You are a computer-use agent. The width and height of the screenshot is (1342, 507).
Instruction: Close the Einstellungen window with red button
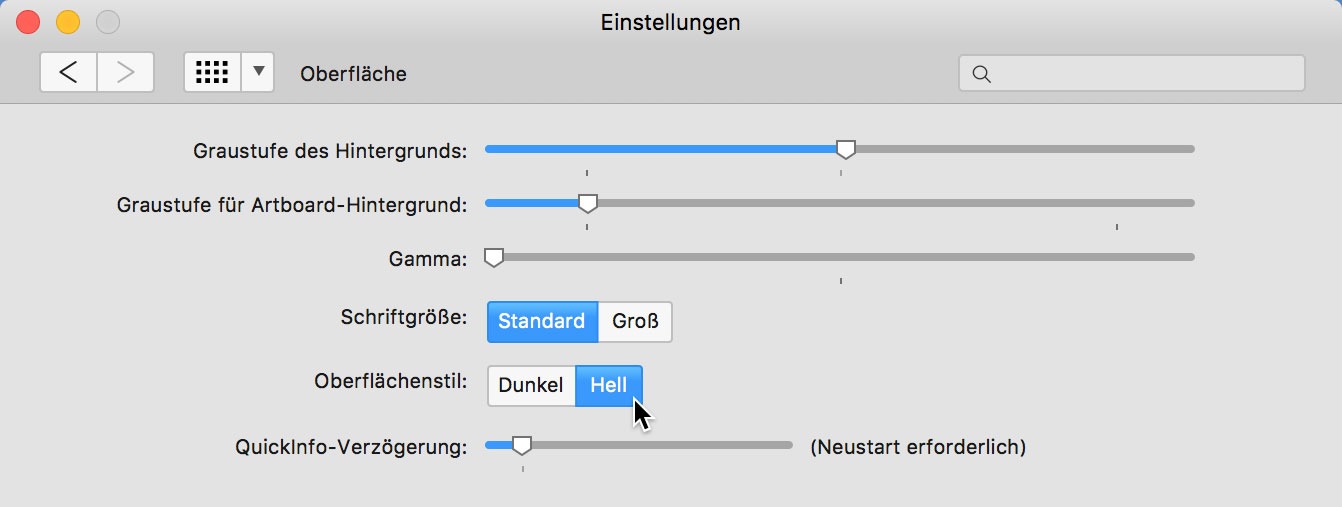tap(27, 21)
